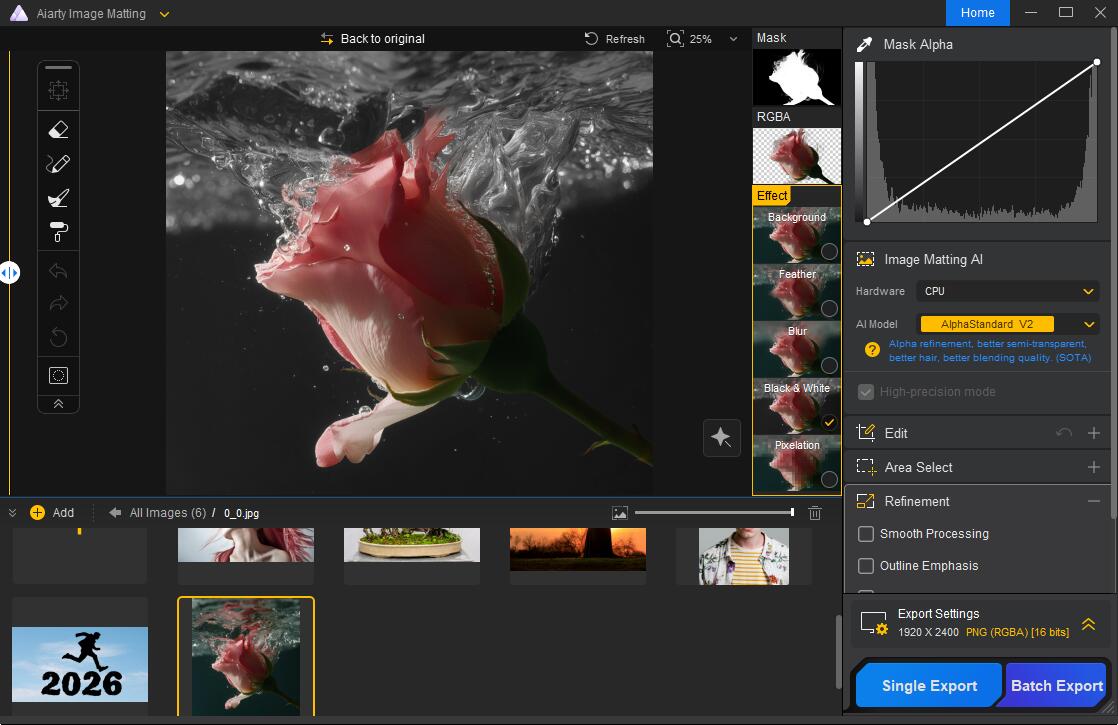Choose the paint brush tool
This screenshot has height=725, width=1118.
click(58, 198)
